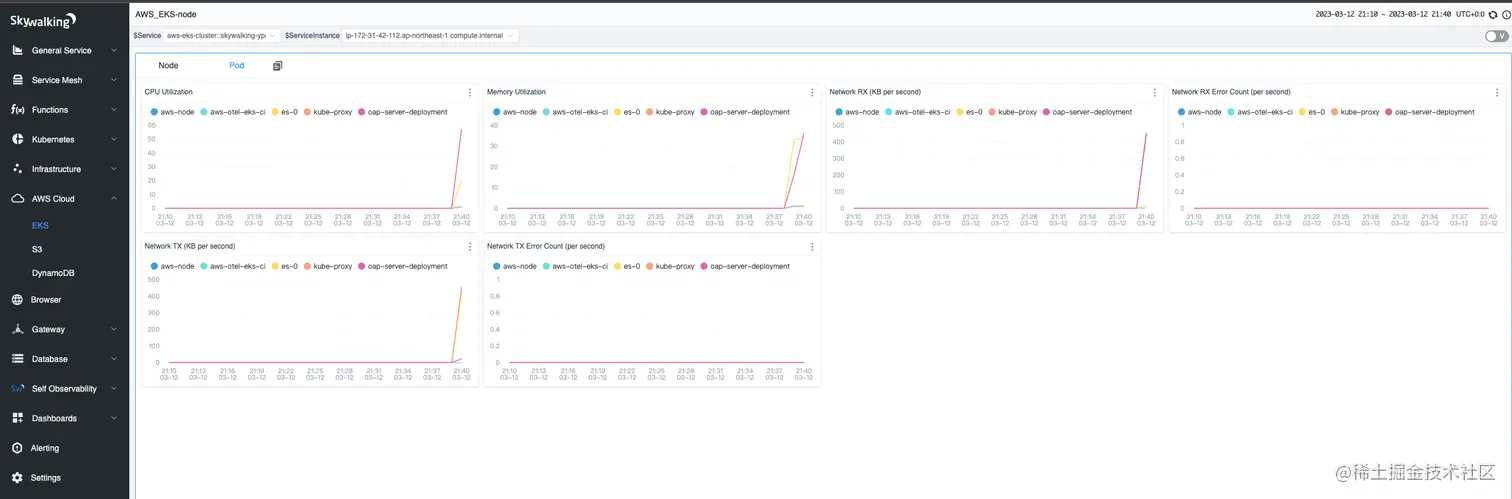This screenshot has width=1512, height=499.
Task: Open CPU Utilization widget three-dot menu
Action: click(470, 92)
